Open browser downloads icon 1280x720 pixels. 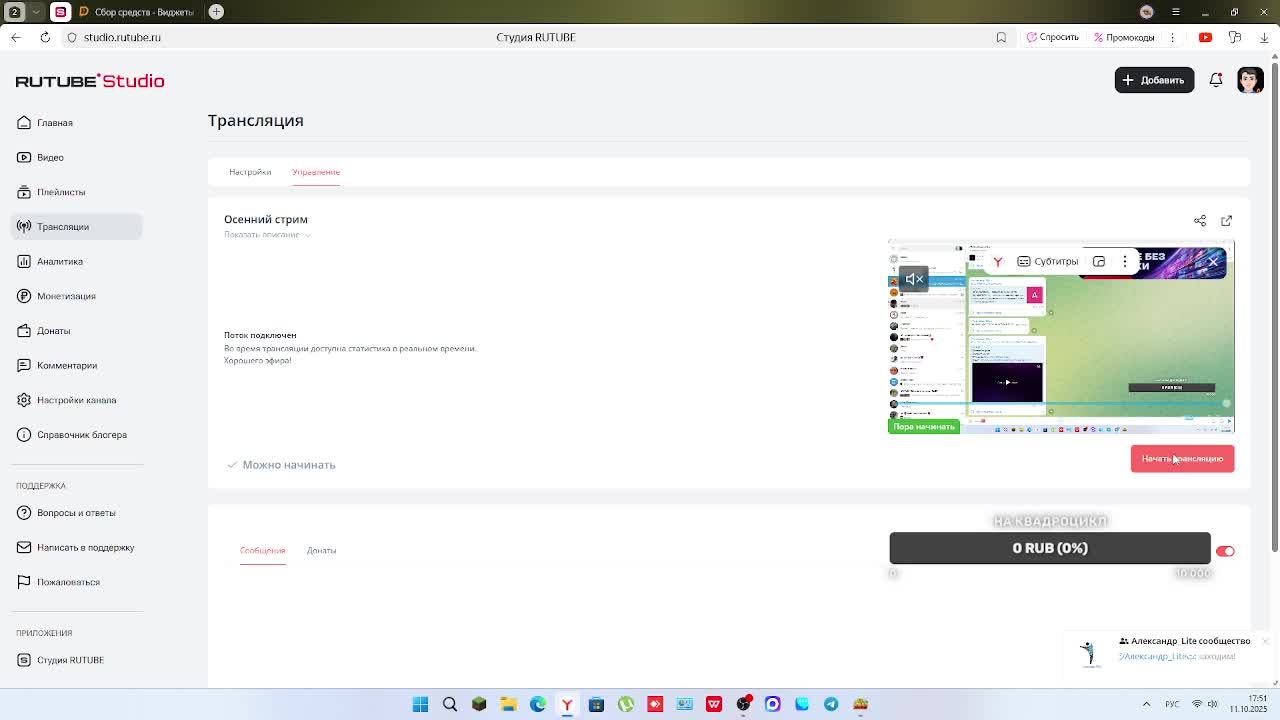(1264, 37)
